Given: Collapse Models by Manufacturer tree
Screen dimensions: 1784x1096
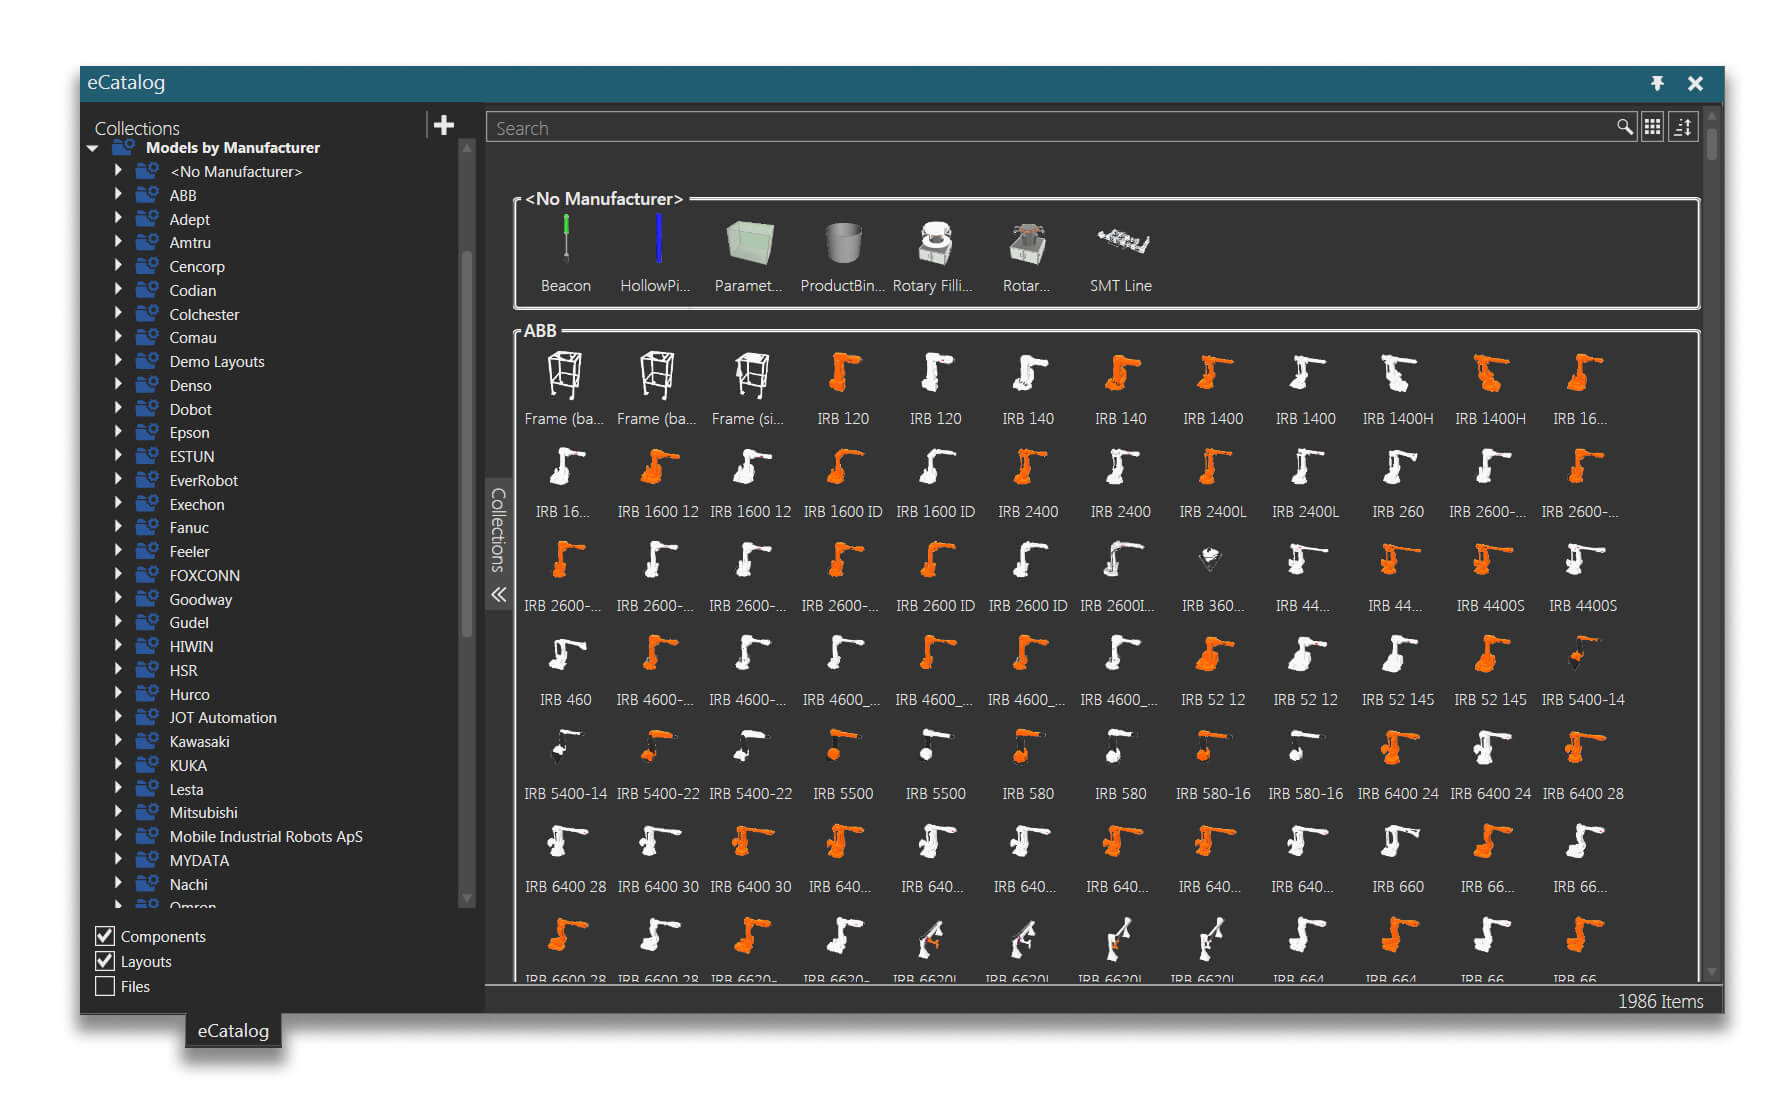Looking at the screenshot, I should tap(93, 148).
